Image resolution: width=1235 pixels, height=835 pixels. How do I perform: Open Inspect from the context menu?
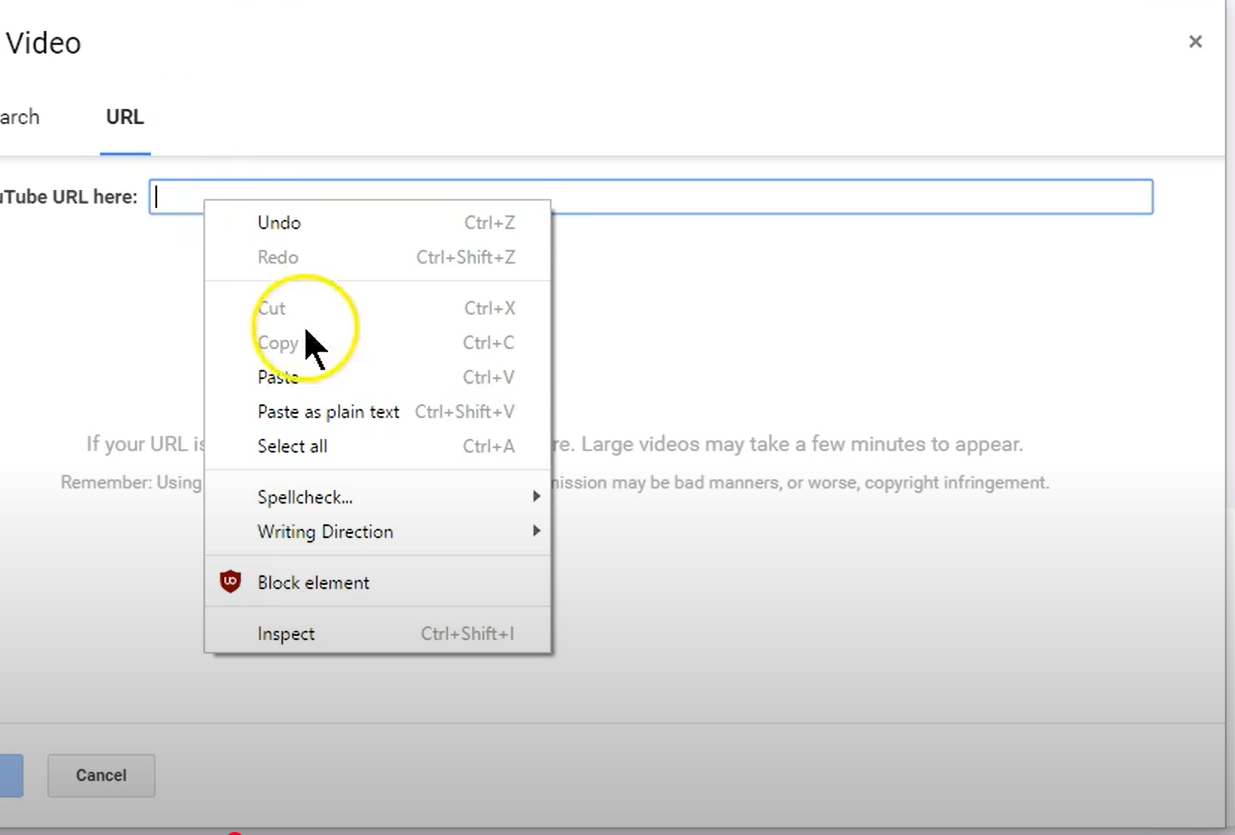[286, 633]
